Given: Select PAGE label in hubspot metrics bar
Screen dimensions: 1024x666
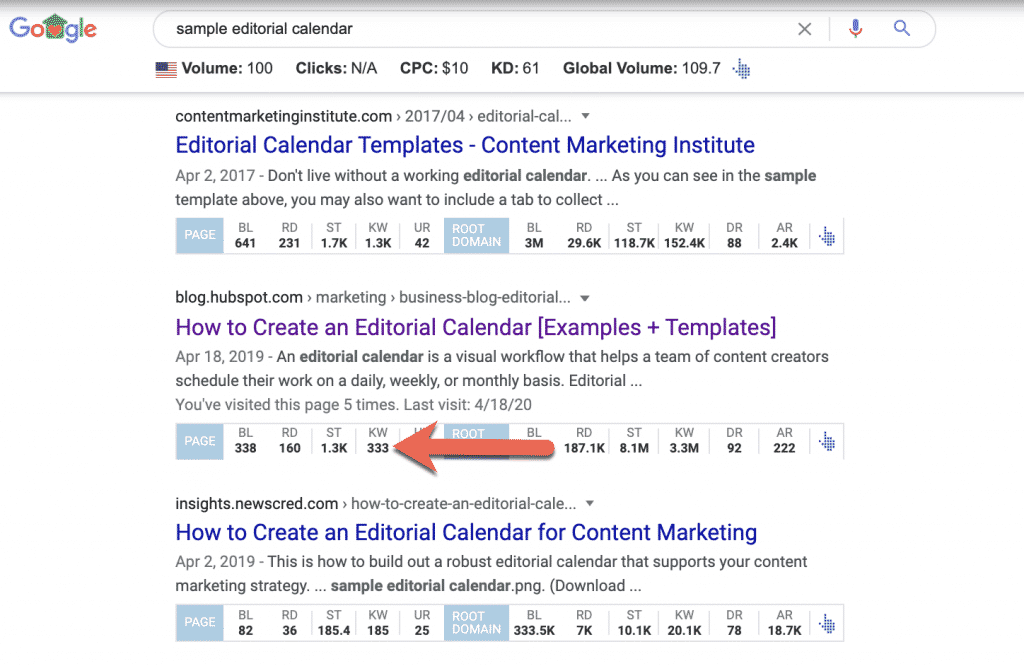Looking at the screenshot, I should (x=200, y=441).
